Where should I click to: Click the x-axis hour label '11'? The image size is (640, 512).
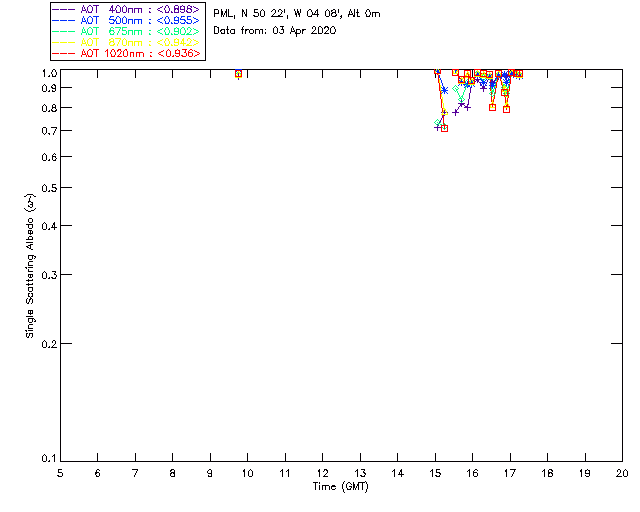tap(285, 473)
